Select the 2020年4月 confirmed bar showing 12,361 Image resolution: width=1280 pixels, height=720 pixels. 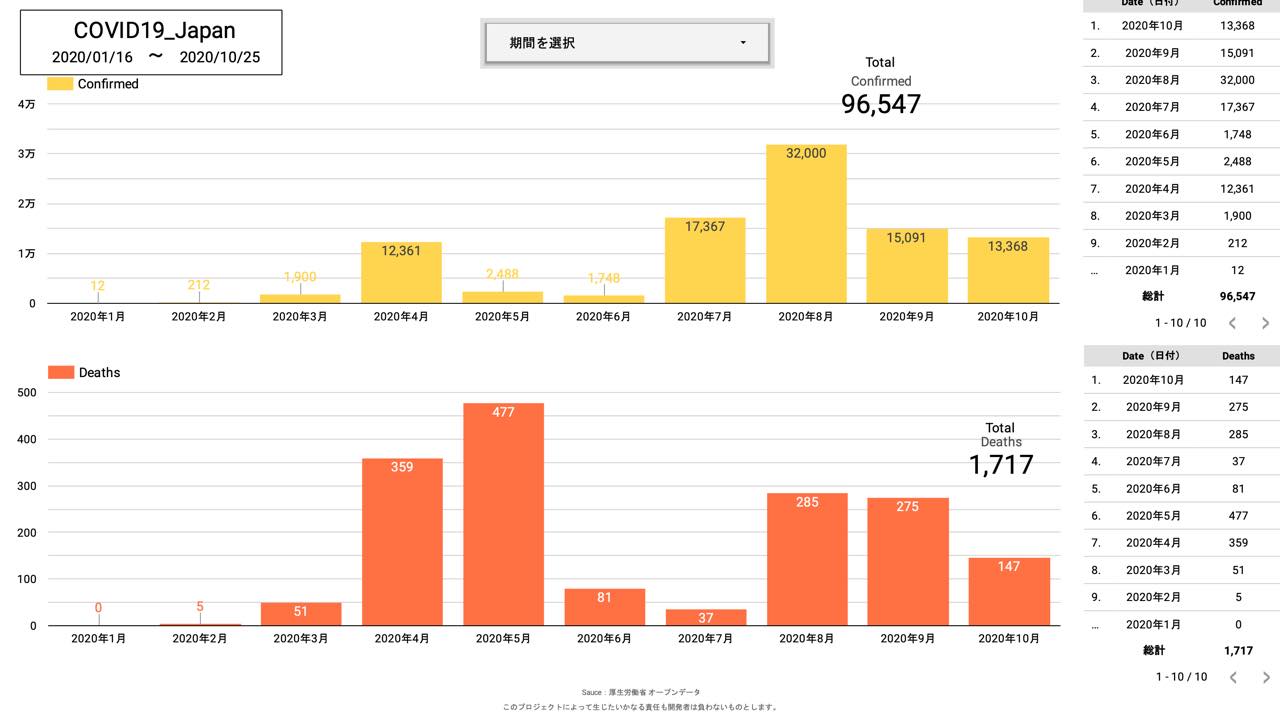(401, 273)
